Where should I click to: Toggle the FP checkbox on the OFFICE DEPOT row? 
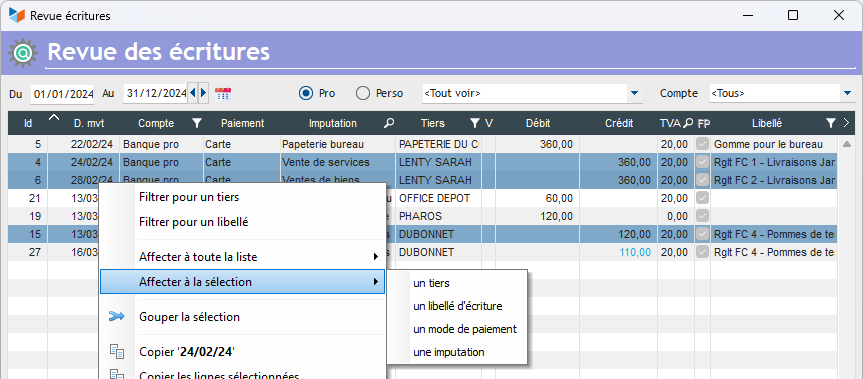(x=702, y=198)
